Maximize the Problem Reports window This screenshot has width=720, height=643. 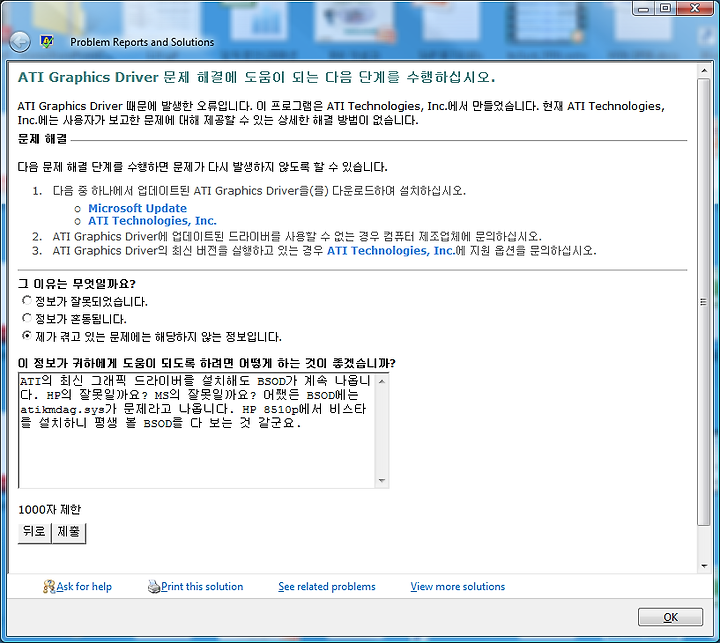coord(665,8)
